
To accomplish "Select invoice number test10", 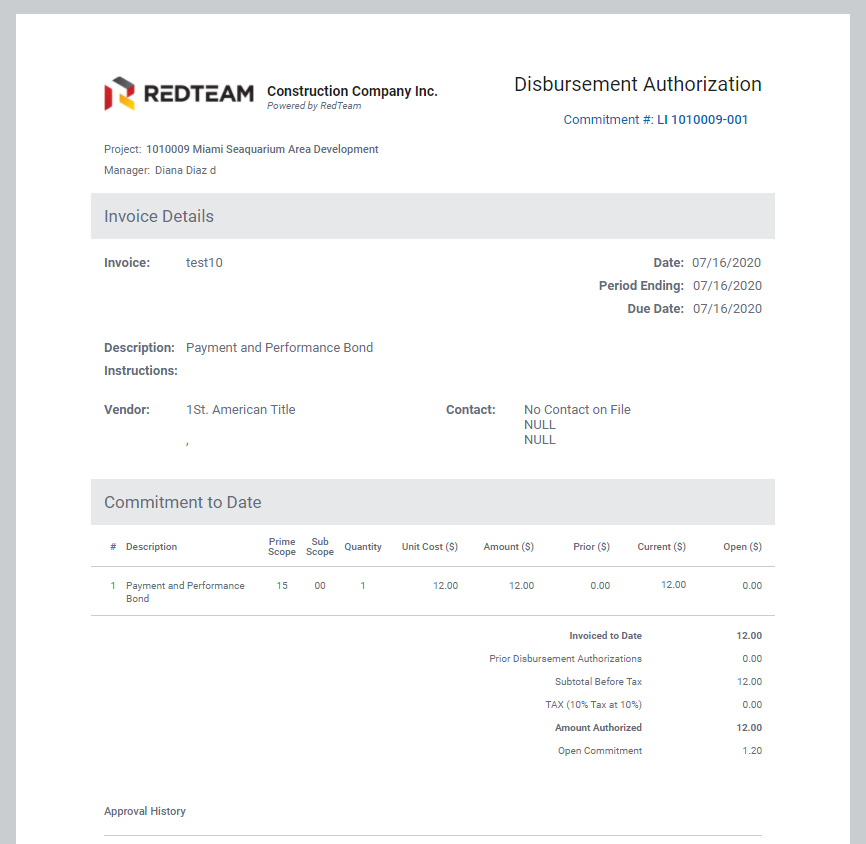I will pos(204,263).
